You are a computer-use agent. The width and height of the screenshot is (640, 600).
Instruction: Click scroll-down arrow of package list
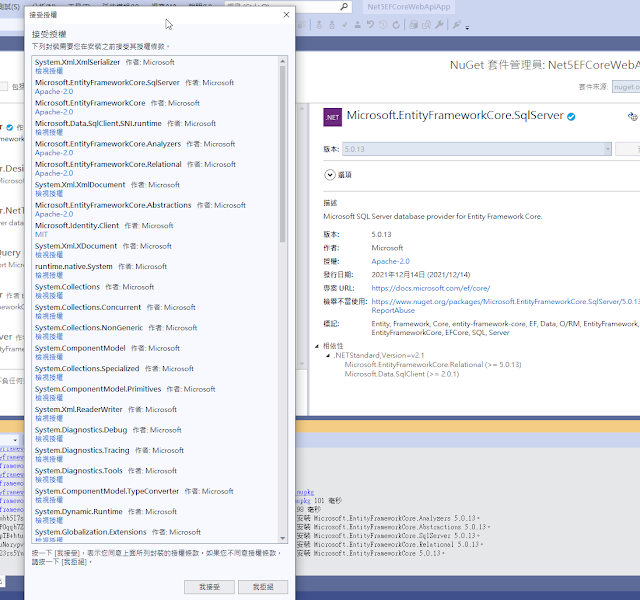pos(302,364)
